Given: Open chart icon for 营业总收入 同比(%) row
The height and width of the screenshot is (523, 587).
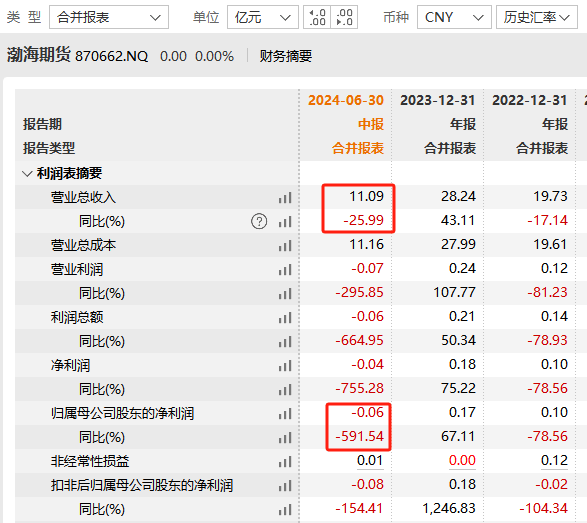Looking at the screenshot, I should pos(285,222).
